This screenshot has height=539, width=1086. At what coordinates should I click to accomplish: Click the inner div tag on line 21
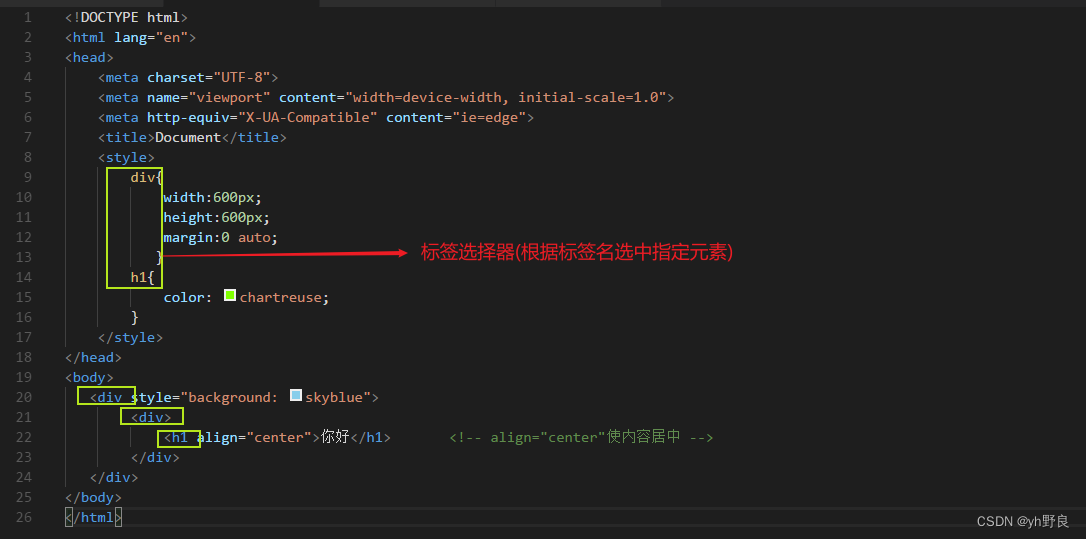click(x=151, y=417)
